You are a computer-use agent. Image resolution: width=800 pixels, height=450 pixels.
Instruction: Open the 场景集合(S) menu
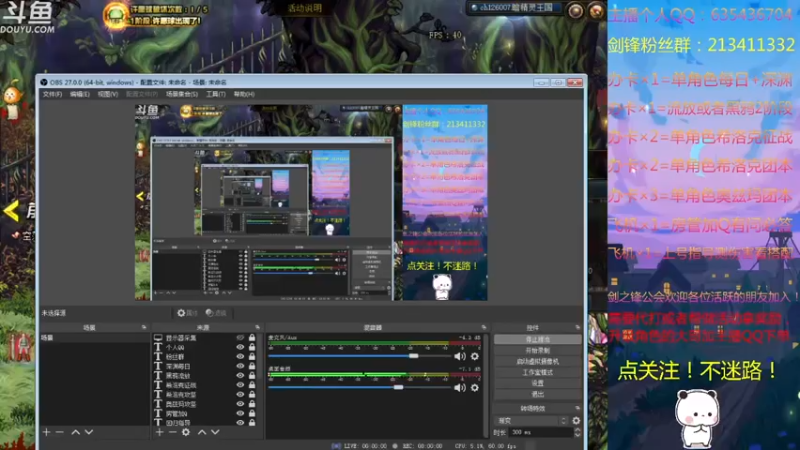(182, 94)
